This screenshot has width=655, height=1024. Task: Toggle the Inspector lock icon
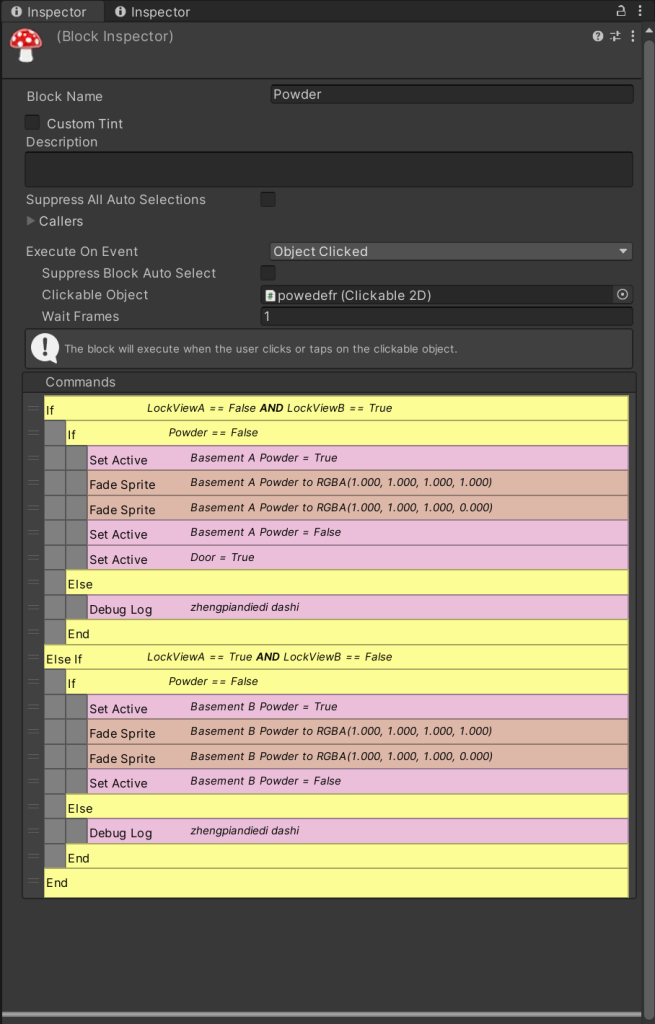coord(621,11)
